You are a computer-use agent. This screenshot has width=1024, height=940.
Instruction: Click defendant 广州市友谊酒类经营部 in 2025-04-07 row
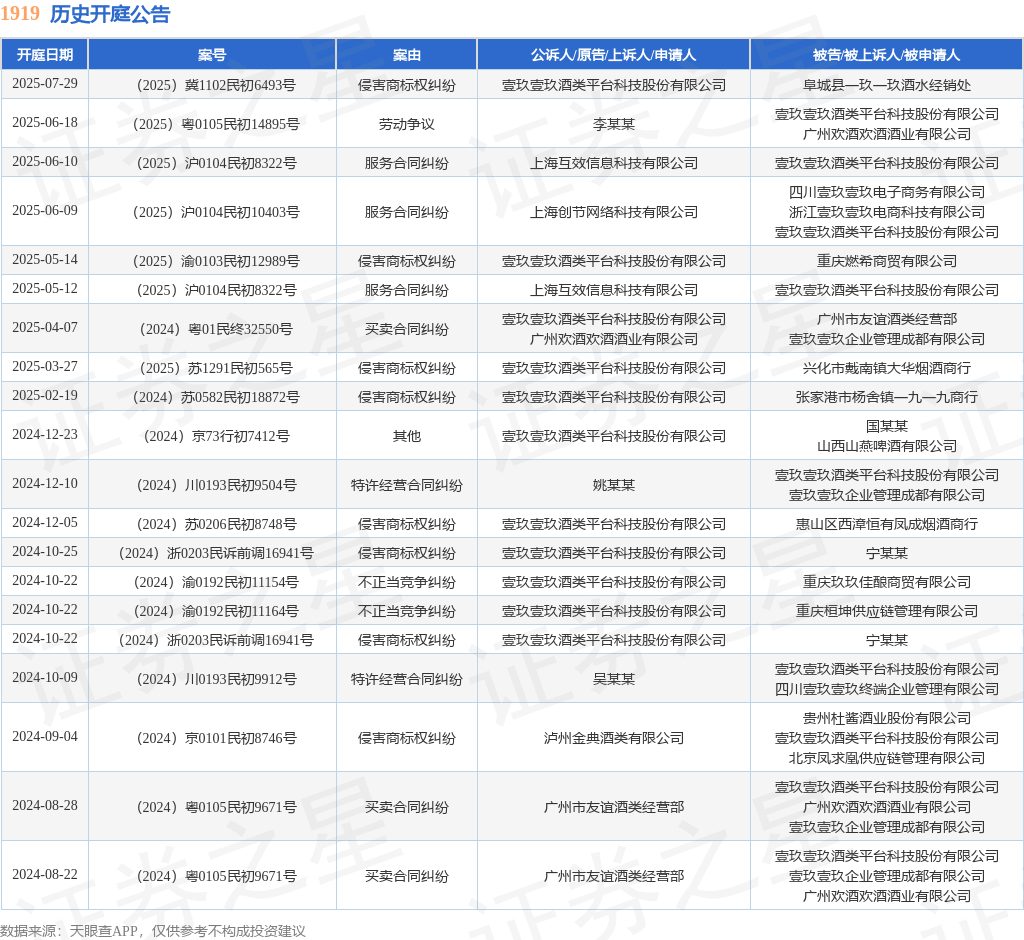tap(886, 319)
